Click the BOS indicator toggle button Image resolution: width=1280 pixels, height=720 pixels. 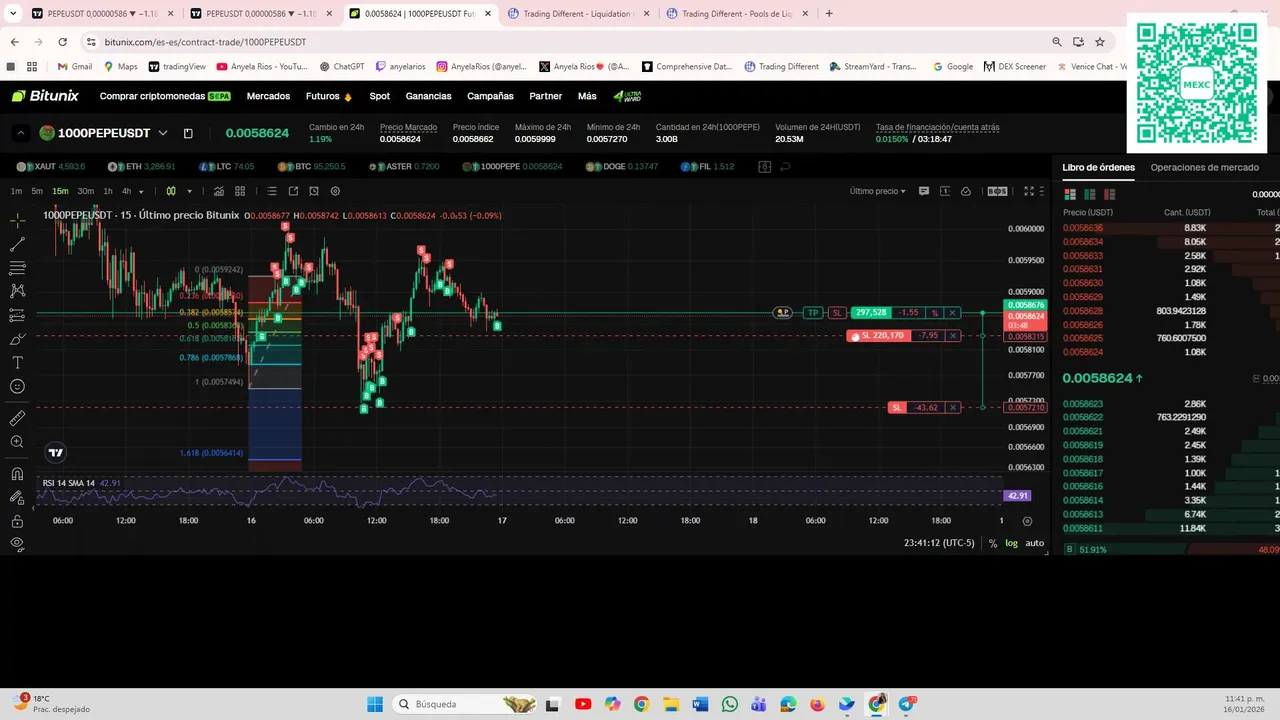coord(997,191)
